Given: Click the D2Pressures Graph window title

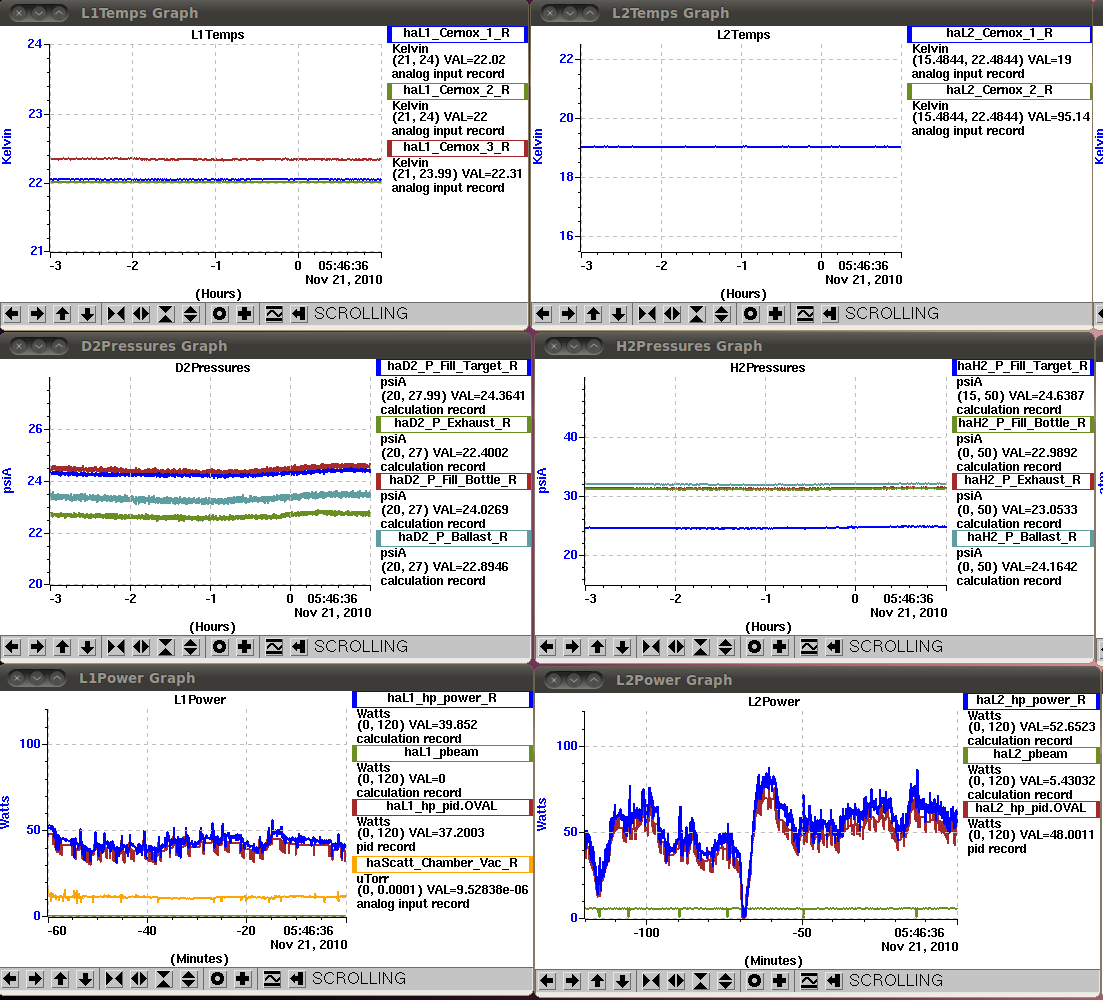Looking at the screenshot, I should coord(154,346).
